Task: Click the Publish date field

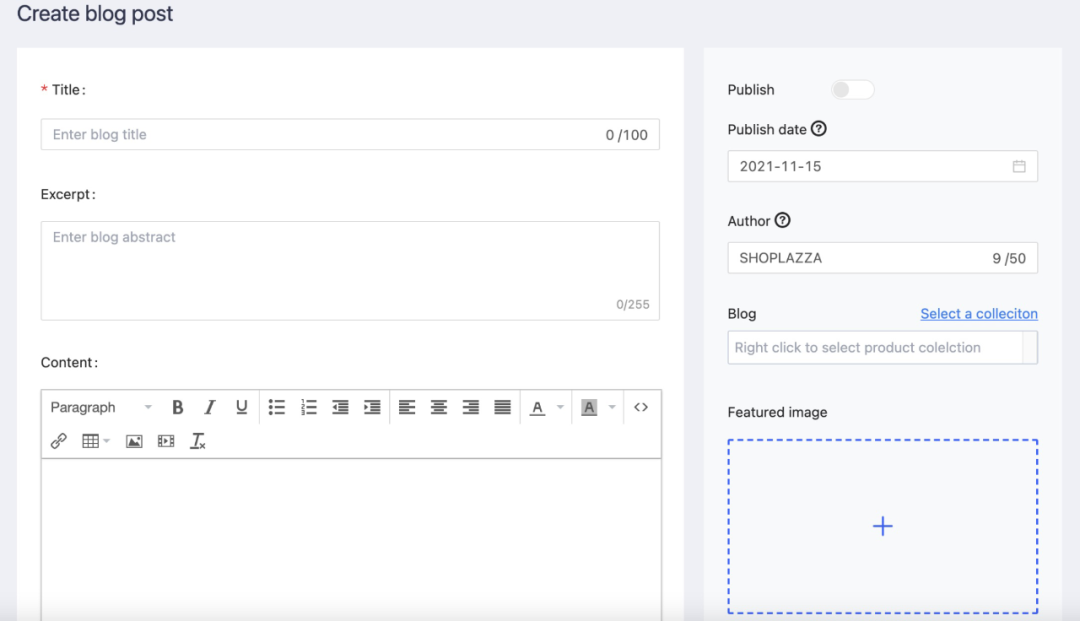Action: pos(882,166)
